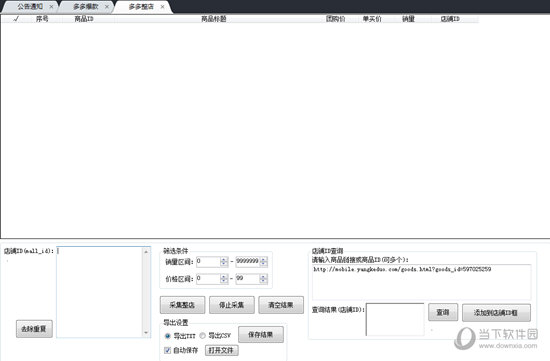550x361 pixels.
Task: Click the 停止采集 button
Action: [x=232, y=305]
